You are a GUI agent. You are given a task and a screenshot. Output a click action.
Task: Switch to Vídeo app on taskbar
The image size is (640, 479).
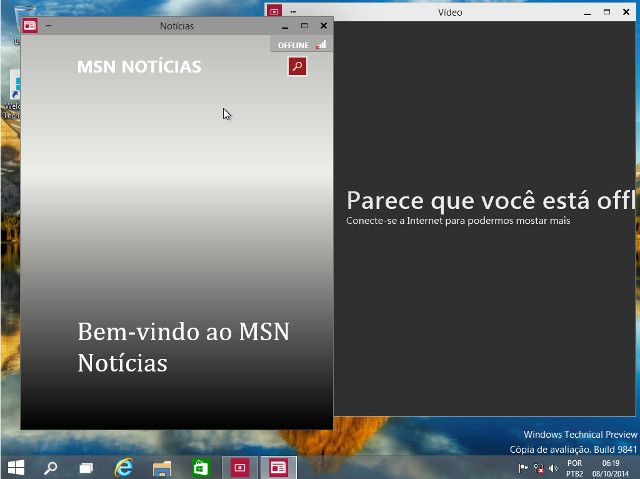point(240,468)
